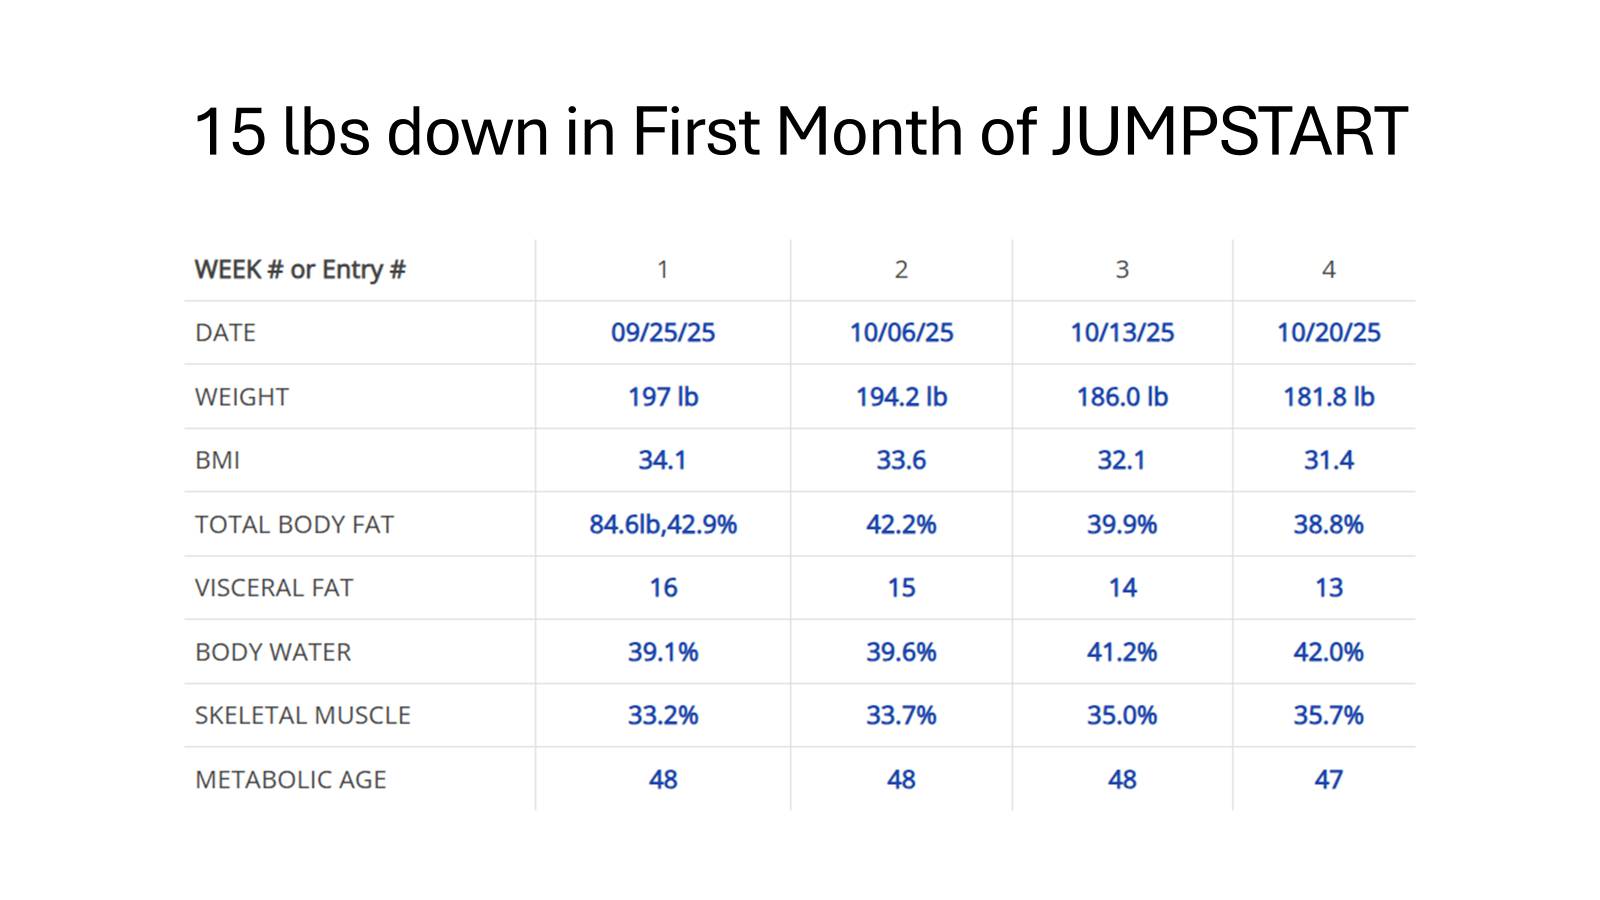Click the 181.8 lb weight value
The image size is (1600, 900).
click(x=1328, y=397)
